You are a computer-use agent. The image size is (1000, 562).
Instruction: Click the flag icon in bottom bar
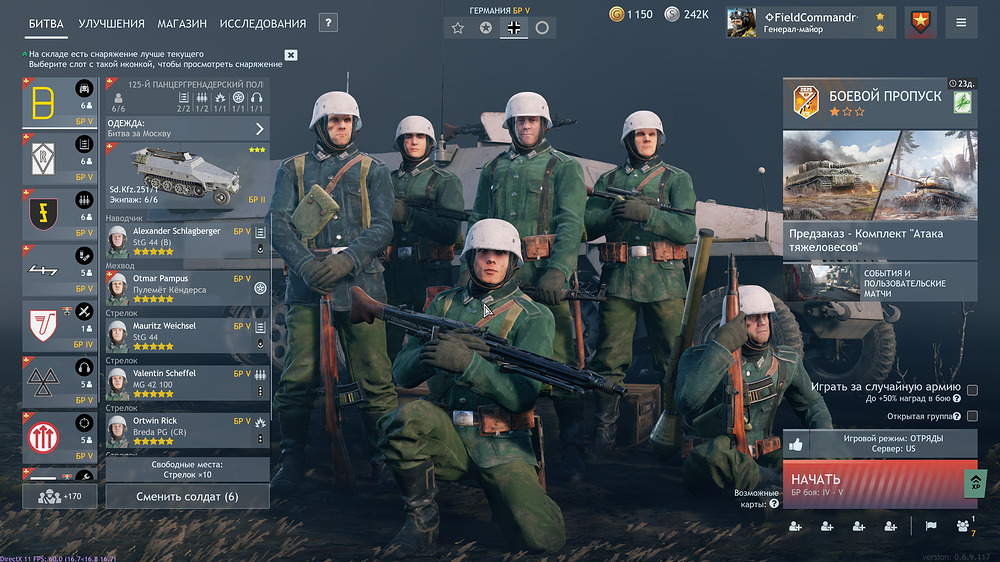click(x=930, y=526)
